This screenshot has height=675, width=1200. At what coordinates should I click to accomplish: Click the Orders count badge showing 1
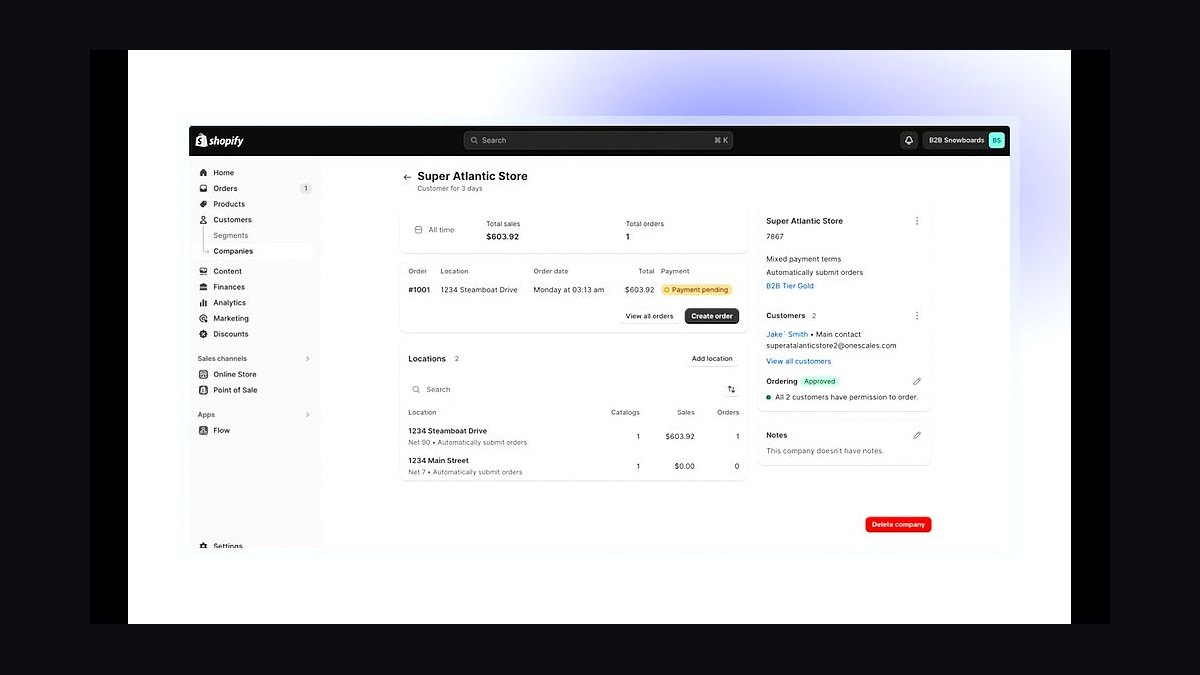tap(306, 188)
